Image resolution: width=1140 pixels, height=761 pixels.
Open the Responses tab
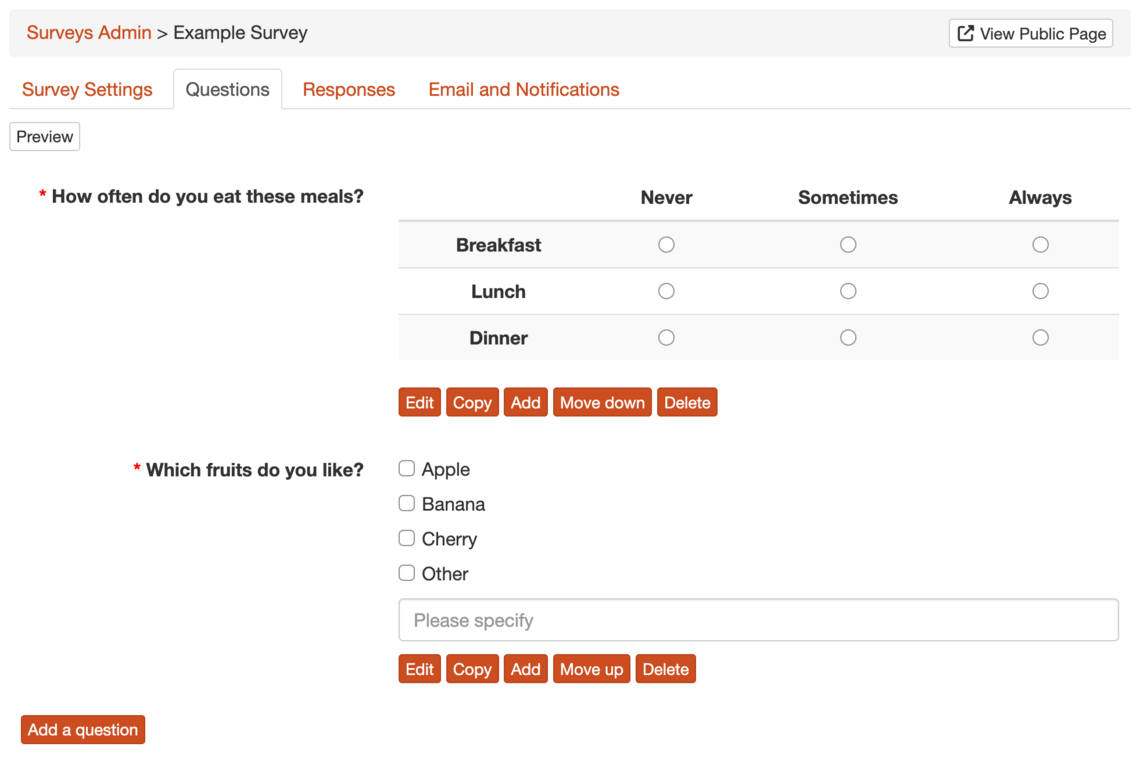click(x=349, y=89)
